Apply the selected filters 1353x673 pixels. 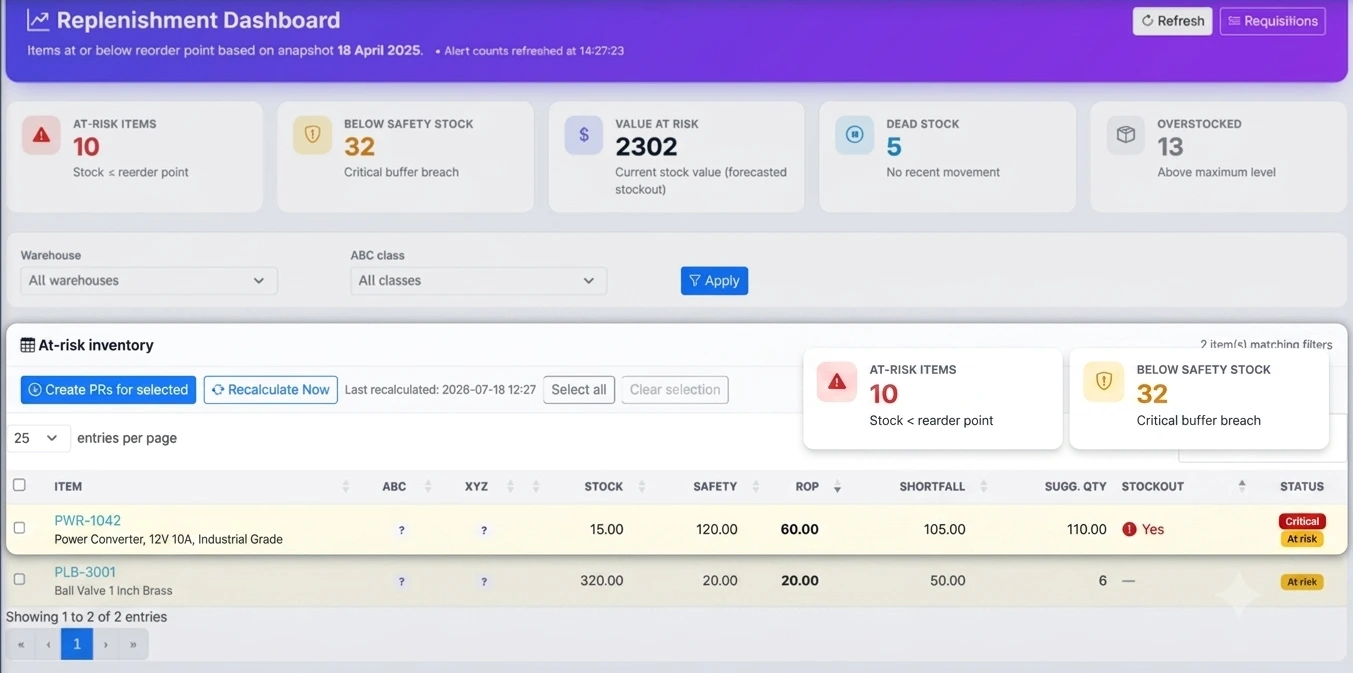tap(714, 281)
